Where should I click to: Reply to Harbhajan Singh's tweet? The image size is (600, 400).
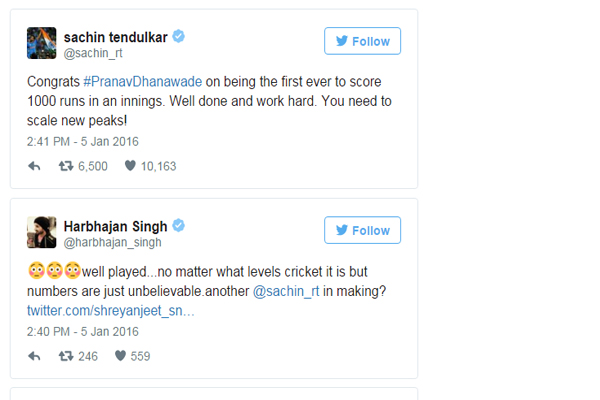[x=34, y=355]
